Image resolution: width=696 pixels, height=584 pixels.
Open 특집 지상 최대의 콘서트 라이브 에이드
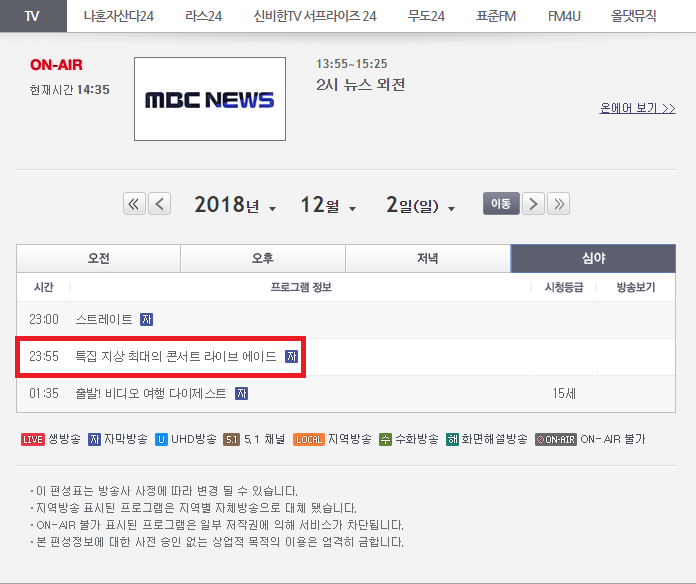[x=176, y=356]
